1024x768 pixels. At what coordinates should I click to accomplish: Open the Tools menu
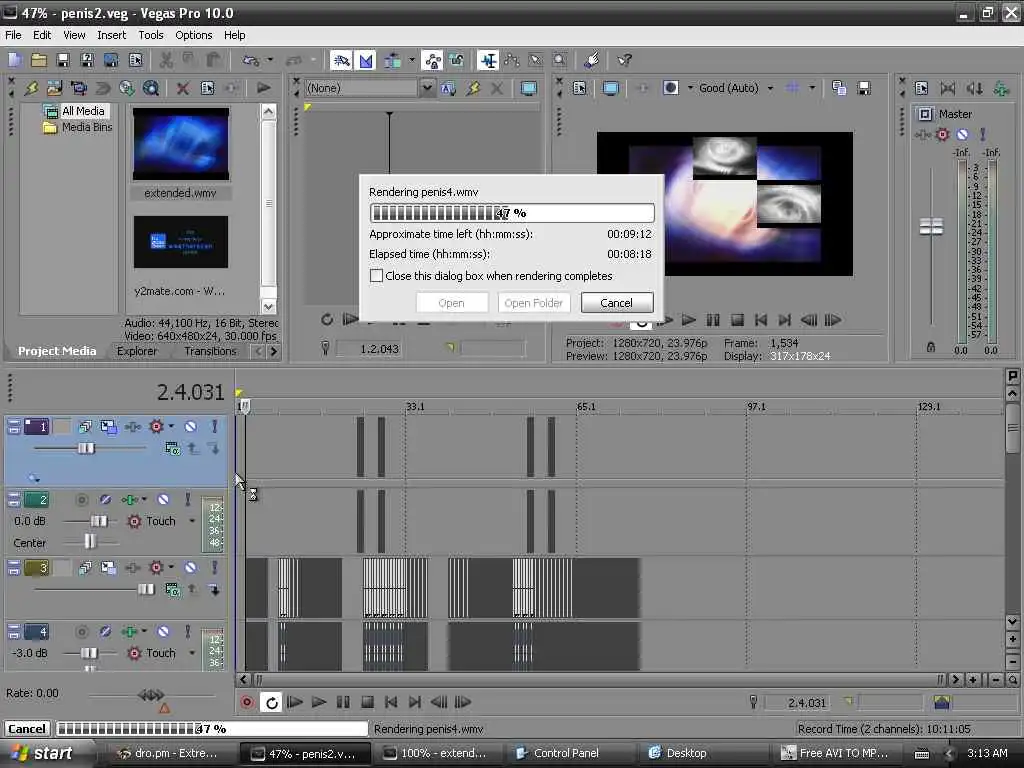coord(151,35)
